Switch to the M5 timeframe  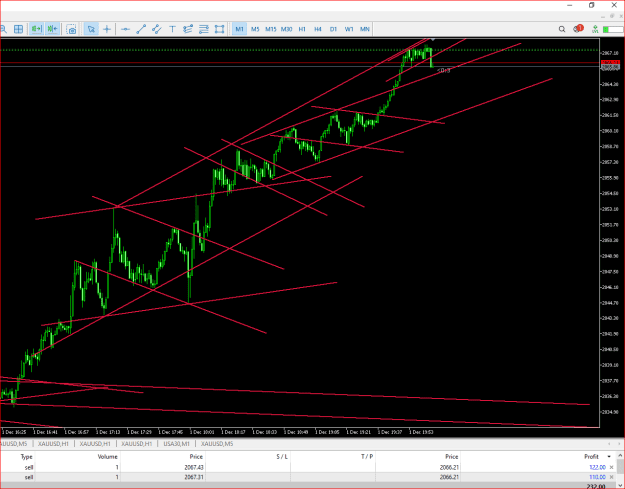pyautogui.click(x=255, y=29)
